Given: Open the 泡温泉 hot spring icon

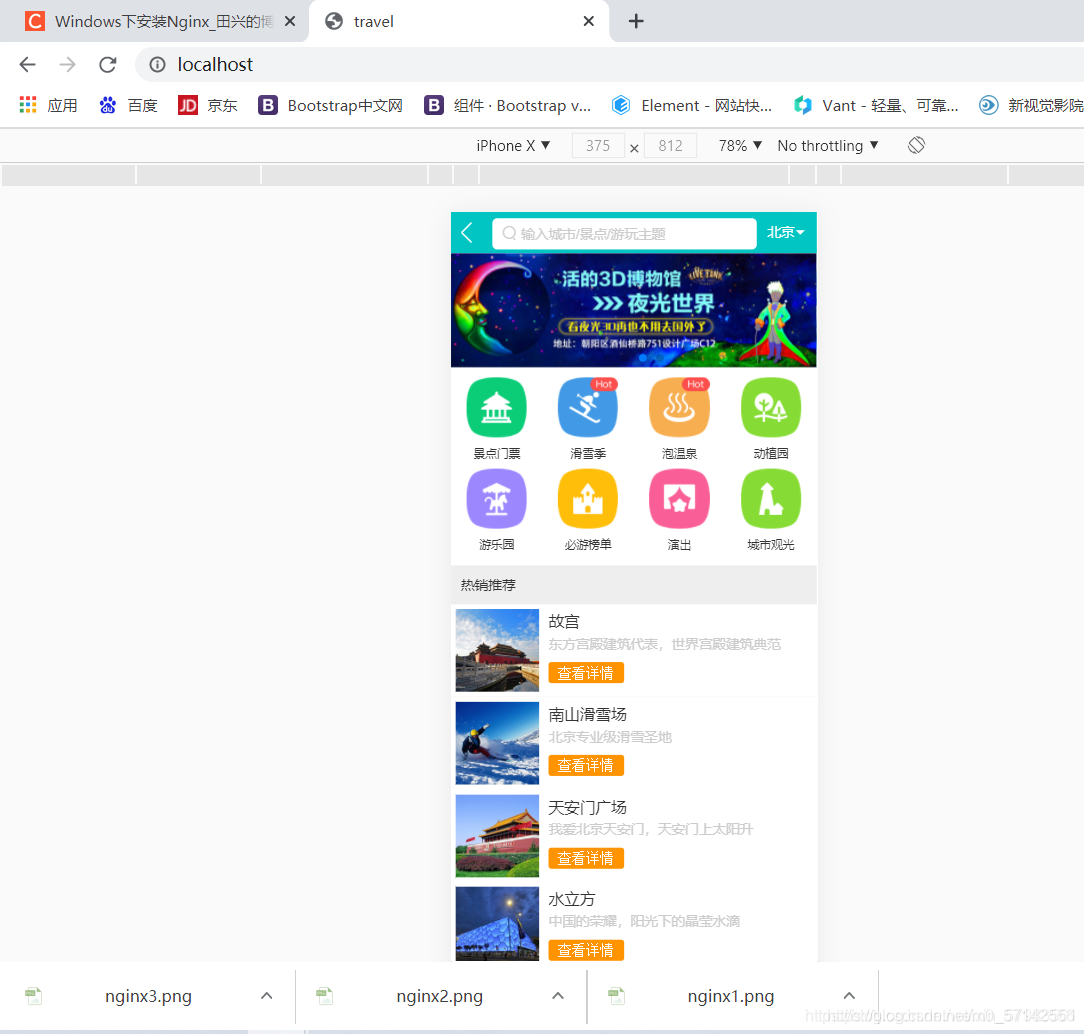Looking at the screenshot, I should click(x=680, y=408).
